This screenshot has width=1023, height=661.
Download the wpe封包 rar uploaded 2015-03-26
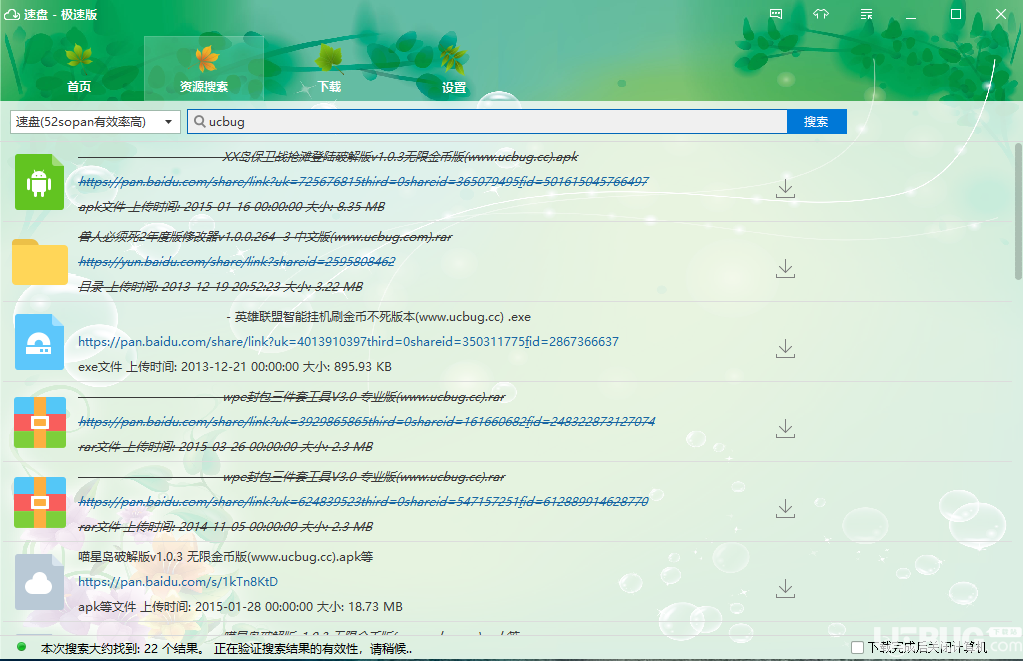tap(786, 429)
